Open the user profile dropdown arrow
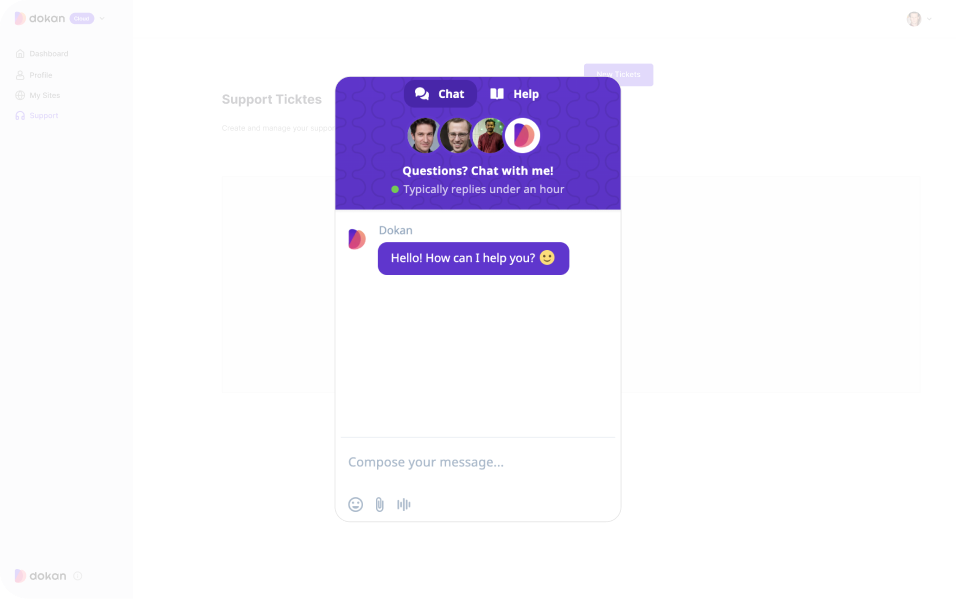 (929, 19)
